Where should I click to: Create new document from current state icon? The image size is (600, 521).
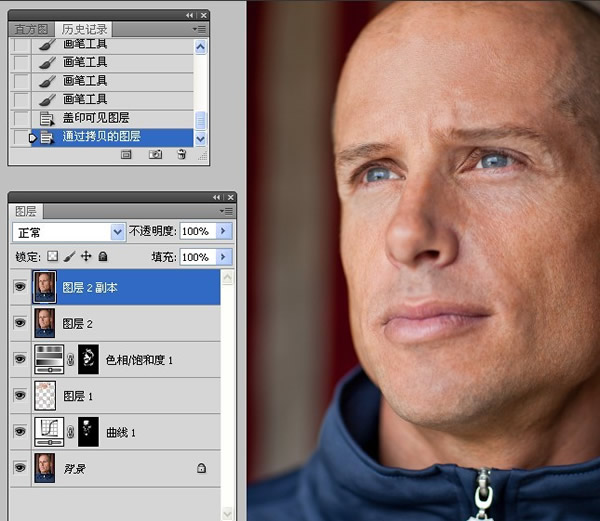126,155
